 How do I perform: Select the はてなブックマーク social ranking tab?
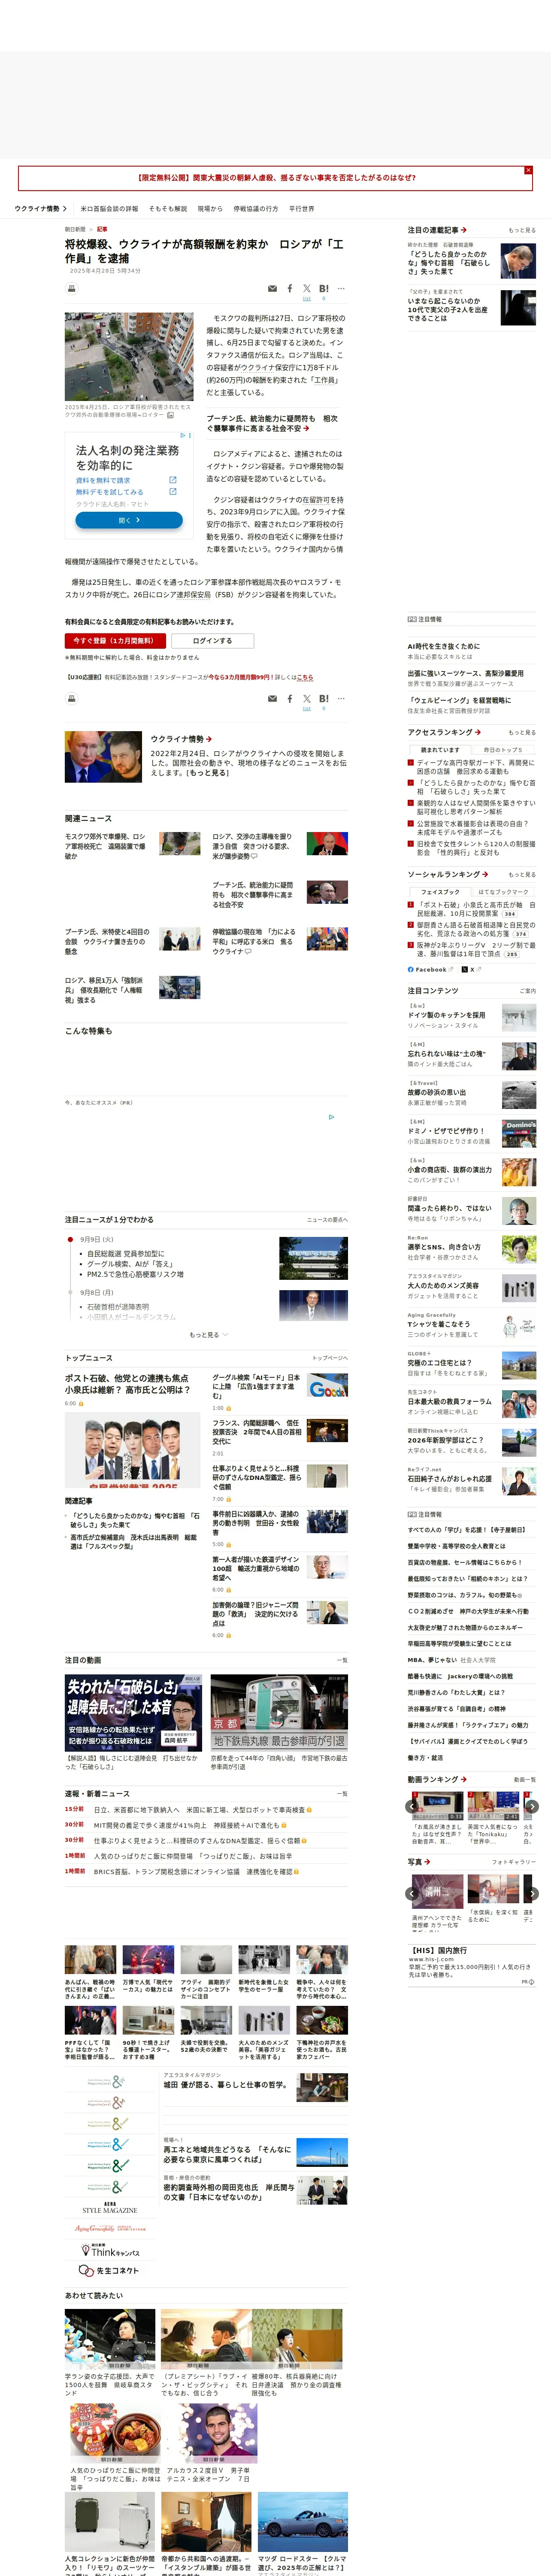pyautogui.click(x=503, y=892)
